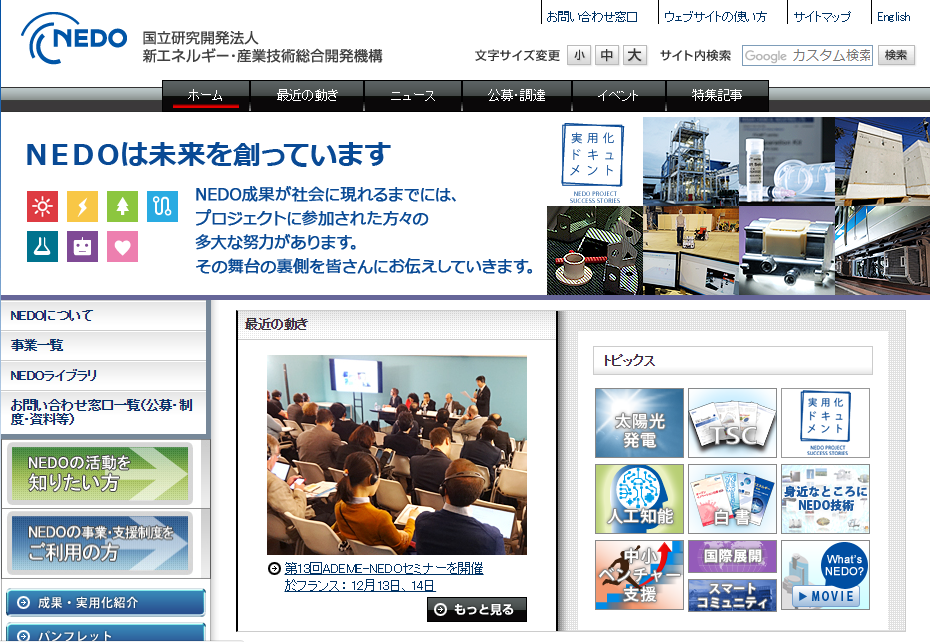This screenshot has height=642, width=930.
Task: Click the blue NEDOの事業・支援制度をご利用の方 banner
Action: pos(100,543)
